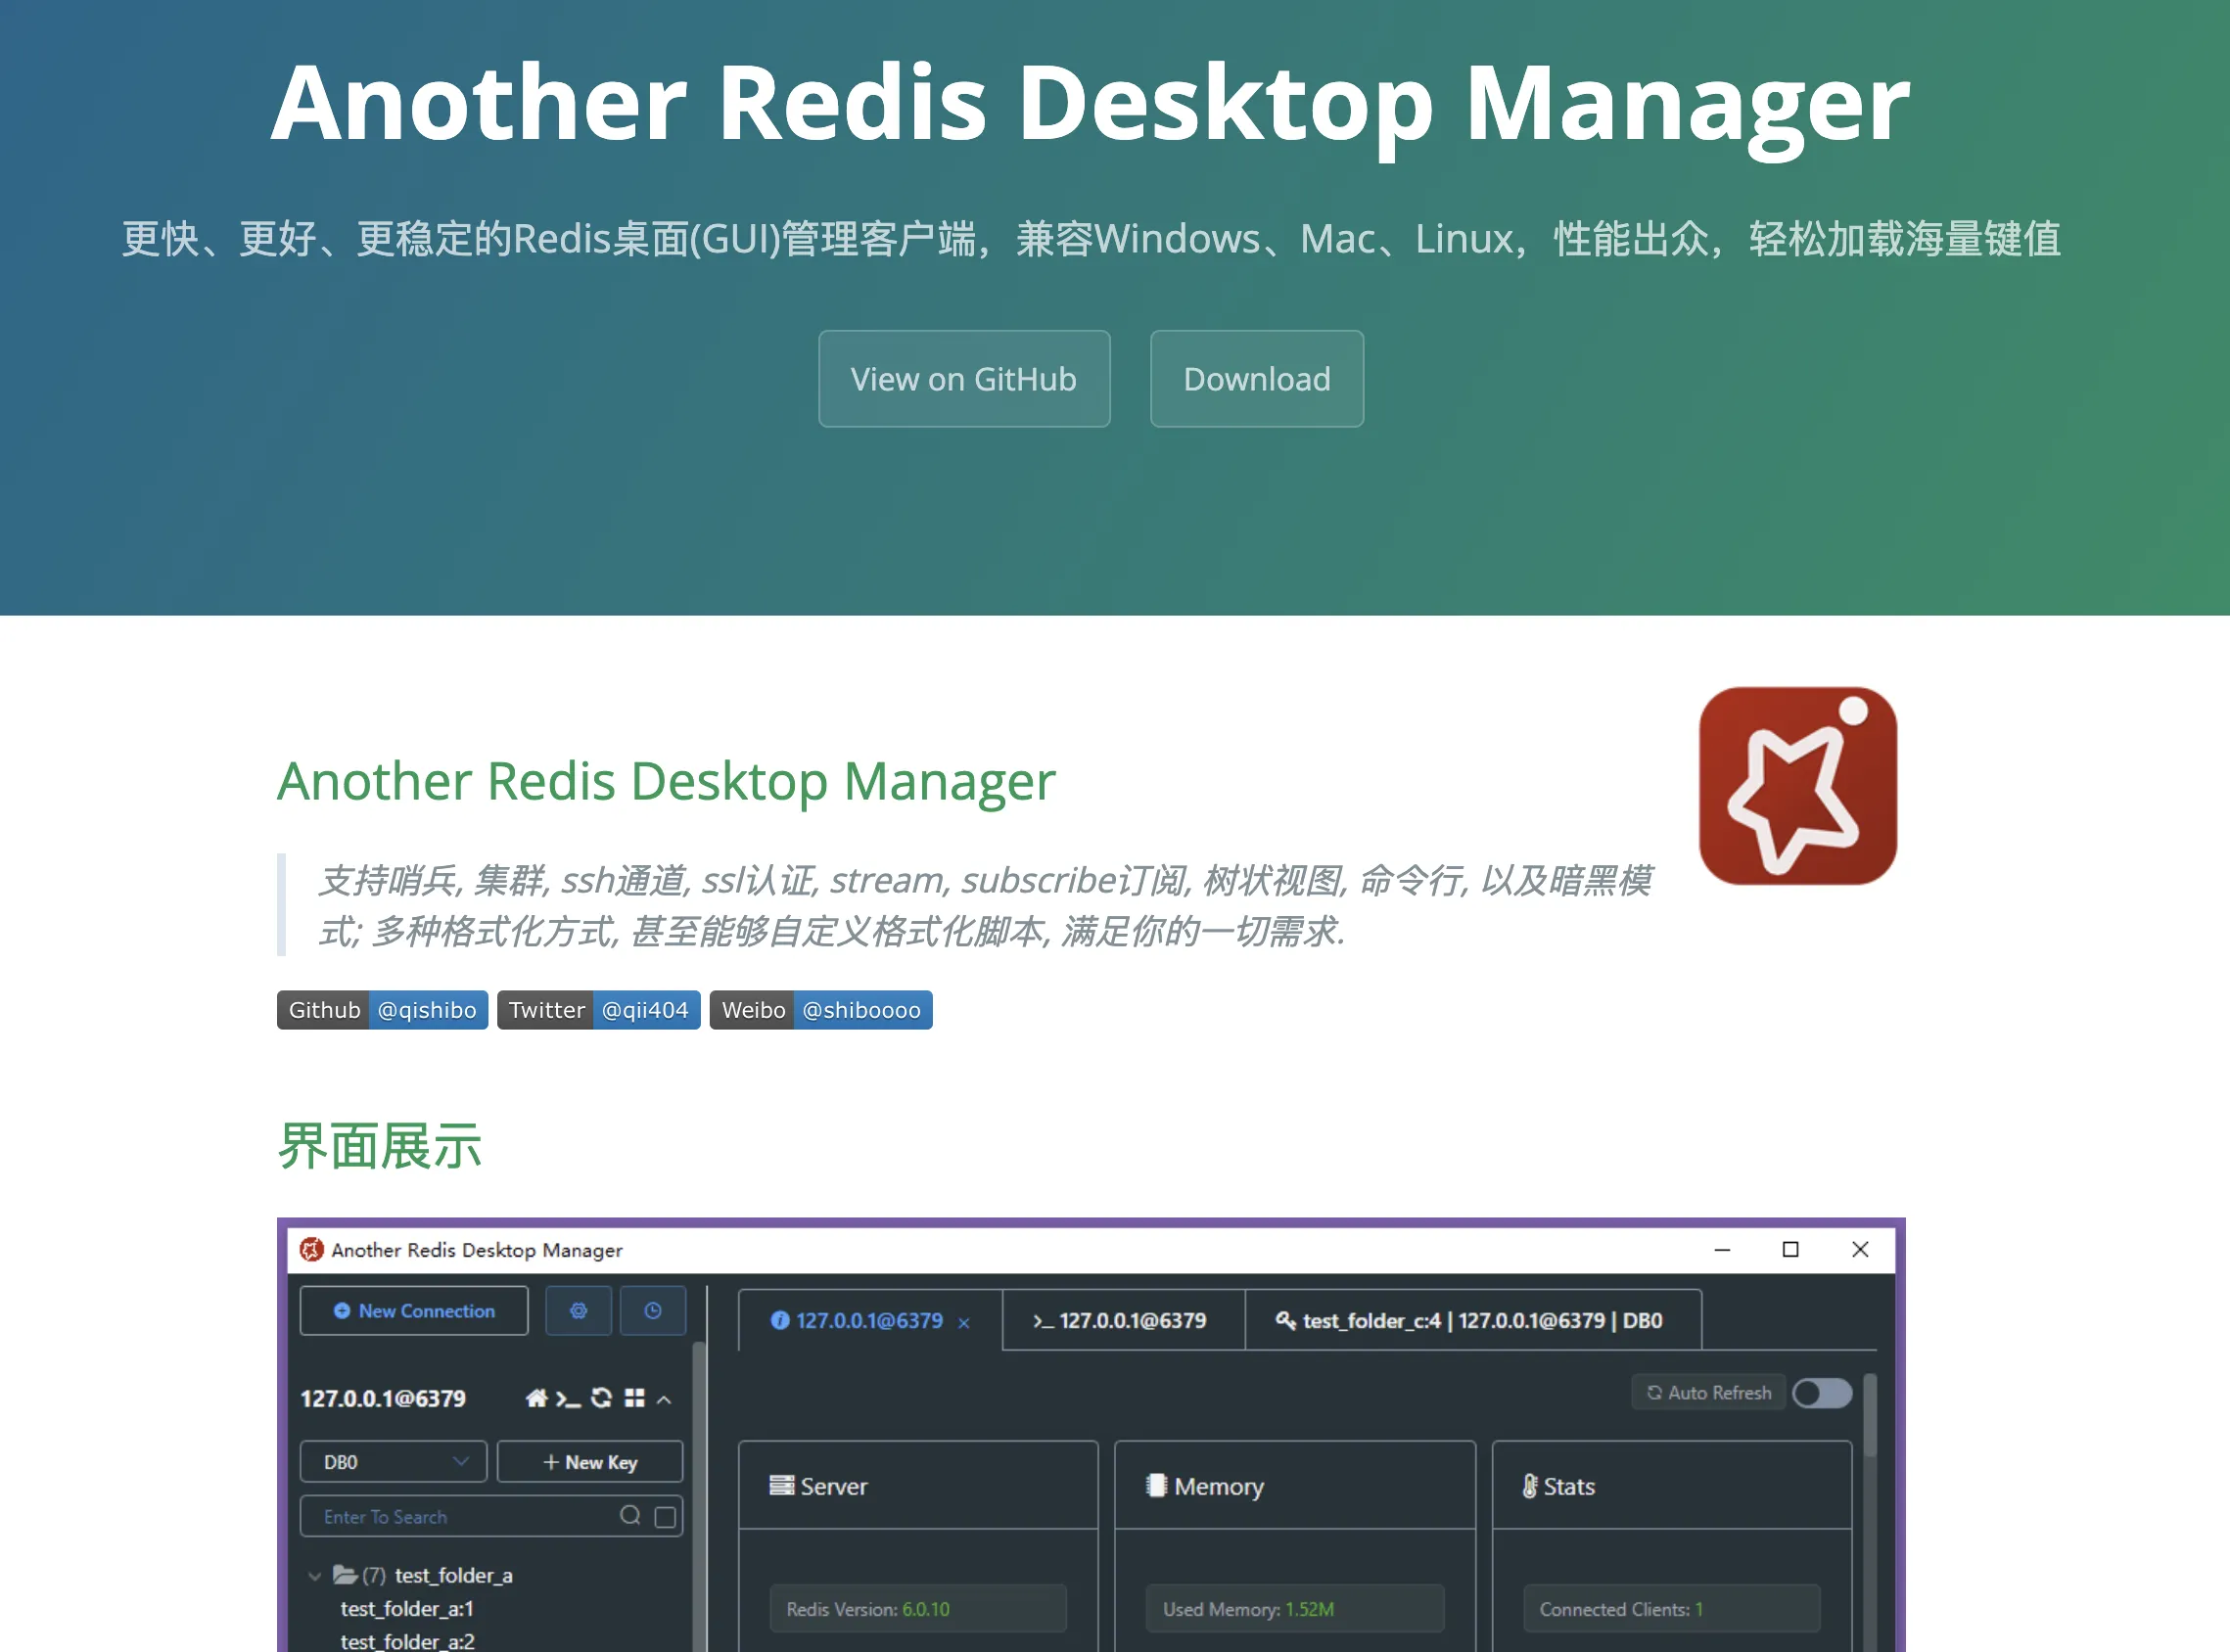
Task: Tick the exact search checkbox
Action: coord(665,1517)
